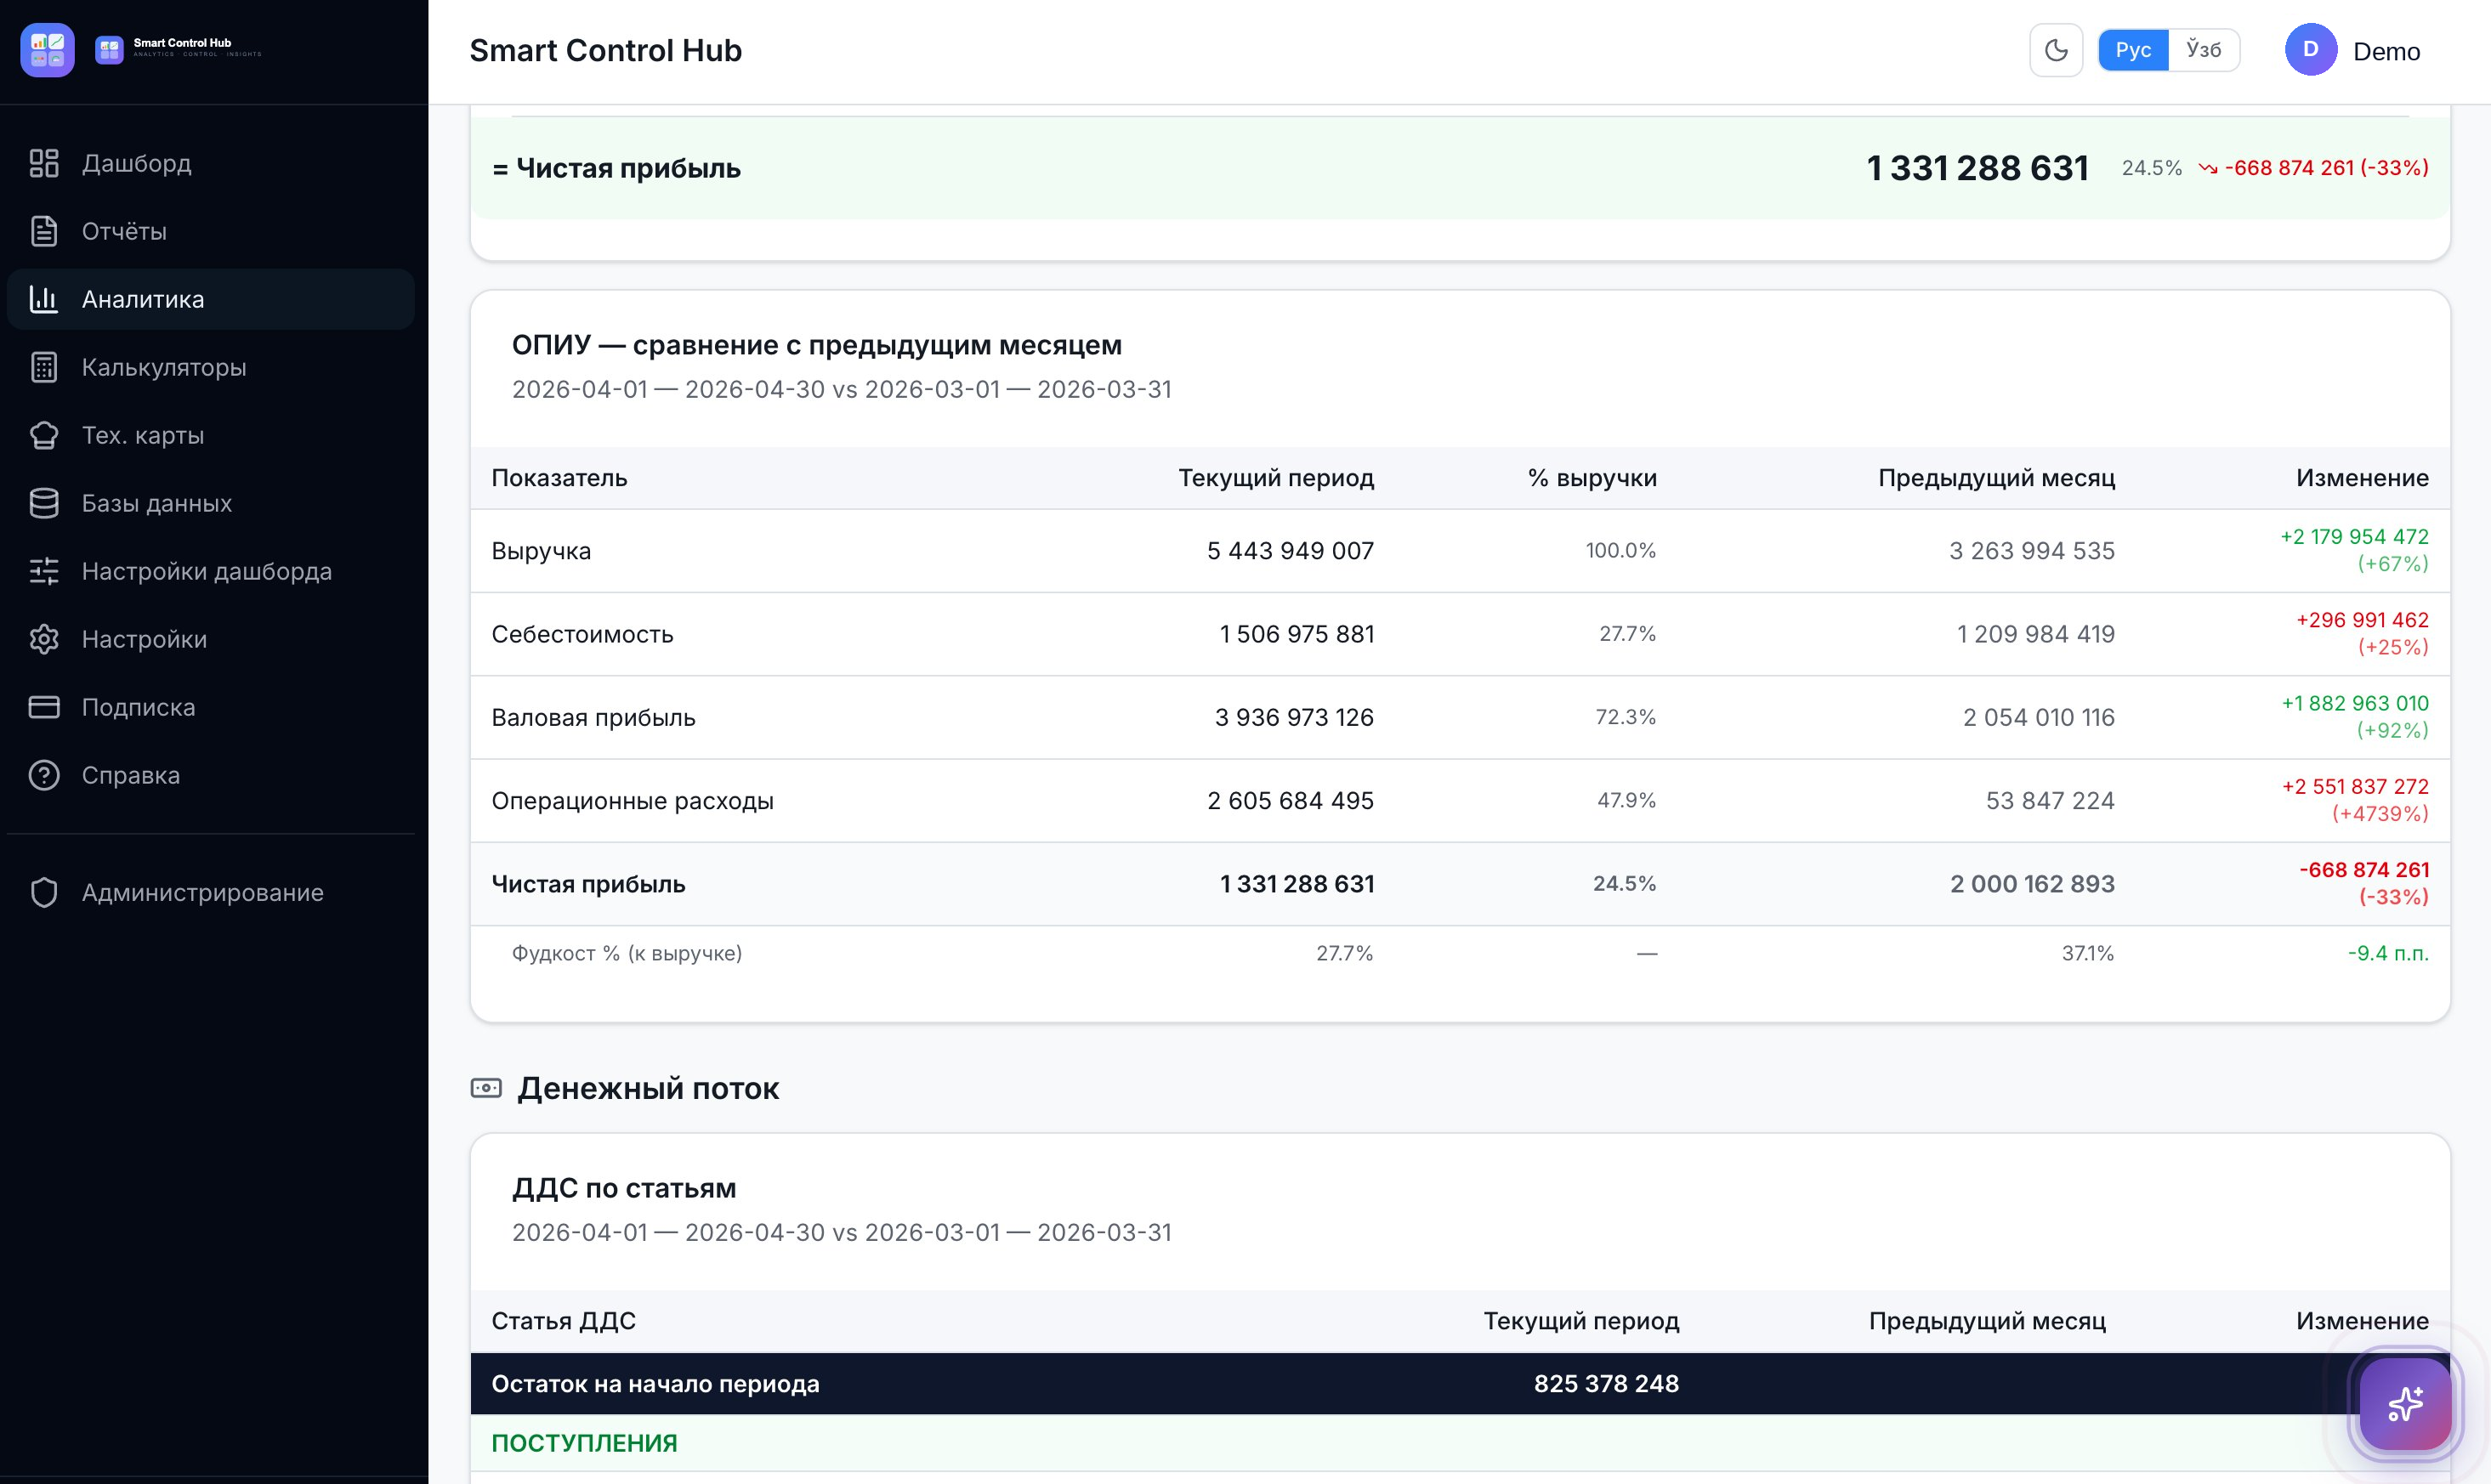2491x1484 pixels.
Task: Open the AI assistant sparkle button
Action: 2405,1404
